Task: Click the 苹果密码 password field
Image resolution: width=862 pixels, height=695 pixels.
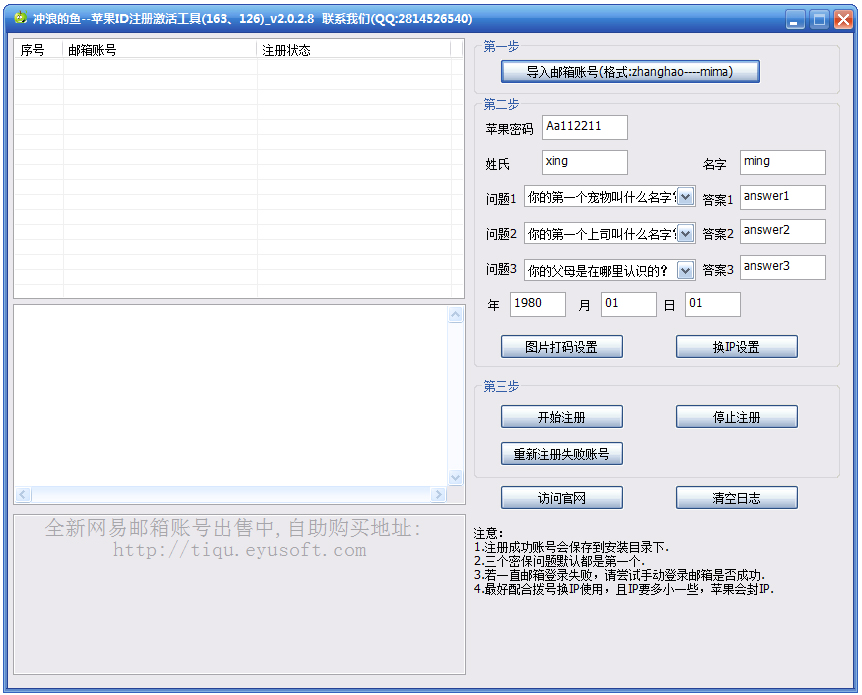Action: 585,127
